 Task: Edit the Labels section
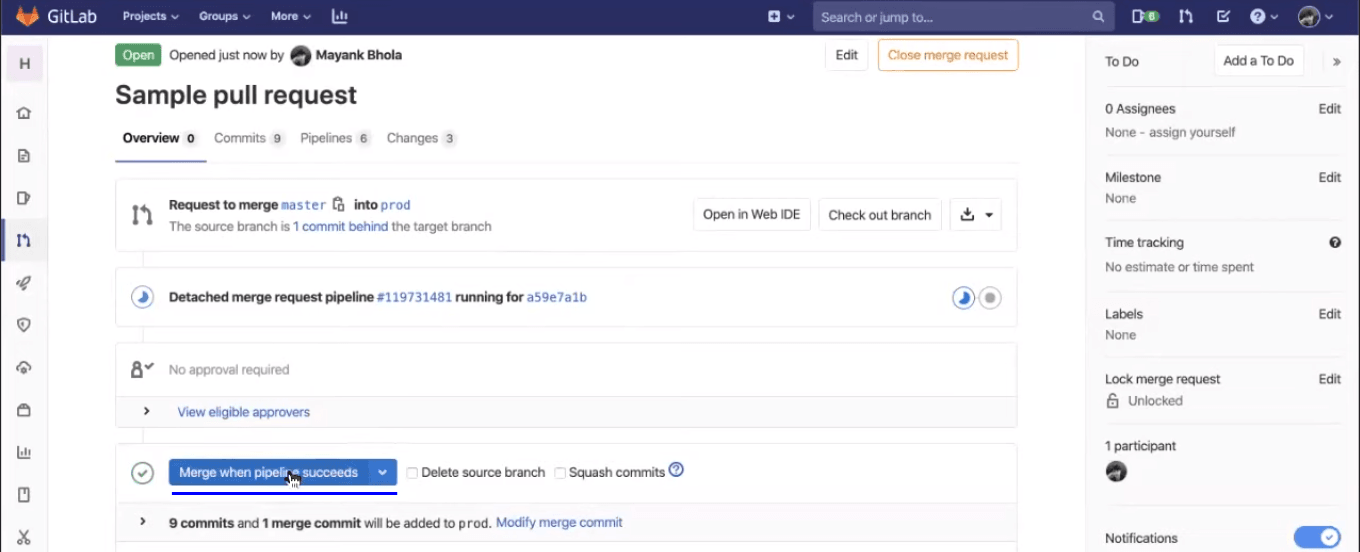[1329, 314]
